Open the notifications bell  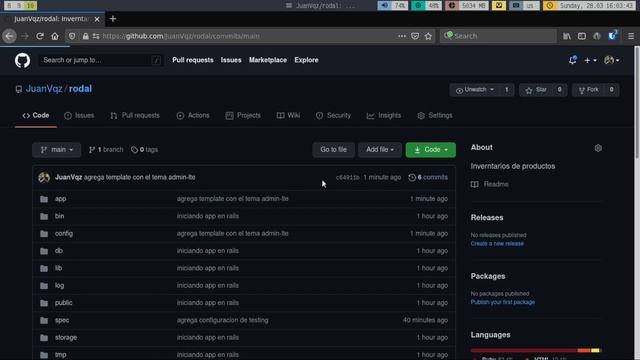tap(573, 60)
